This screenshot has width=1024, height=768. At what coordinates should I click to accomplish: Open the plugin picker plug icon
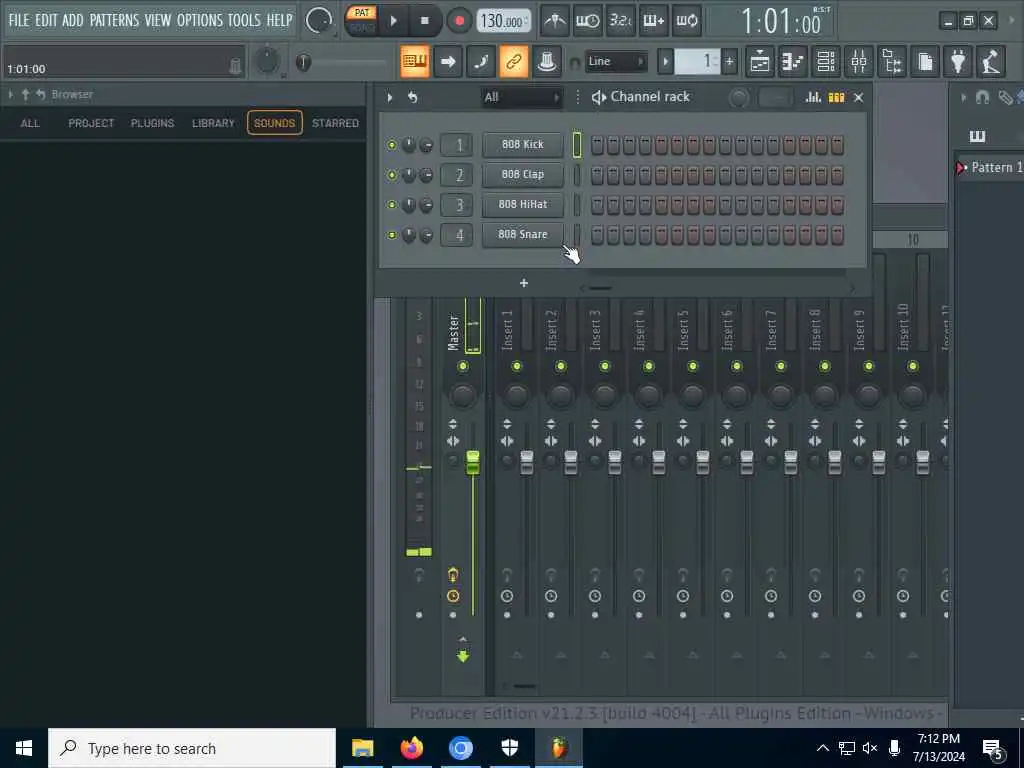click(x=958, y=62)
